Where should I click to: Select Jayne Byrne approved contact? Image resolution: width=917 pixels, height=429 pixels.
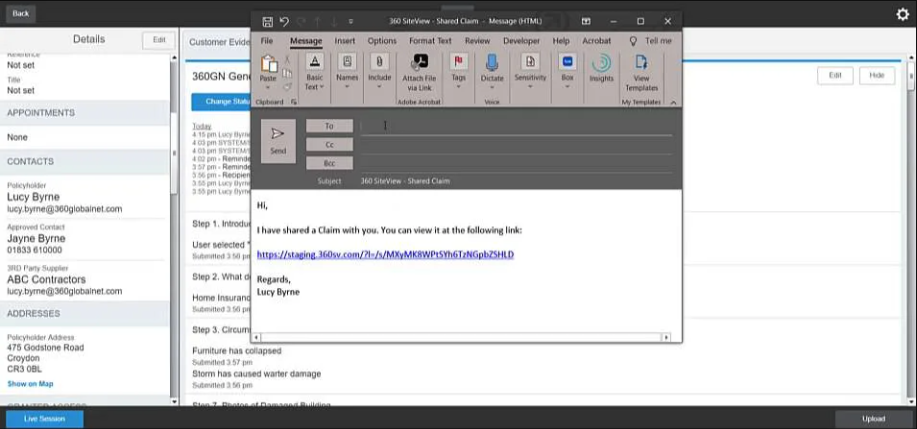coord(36,238)
